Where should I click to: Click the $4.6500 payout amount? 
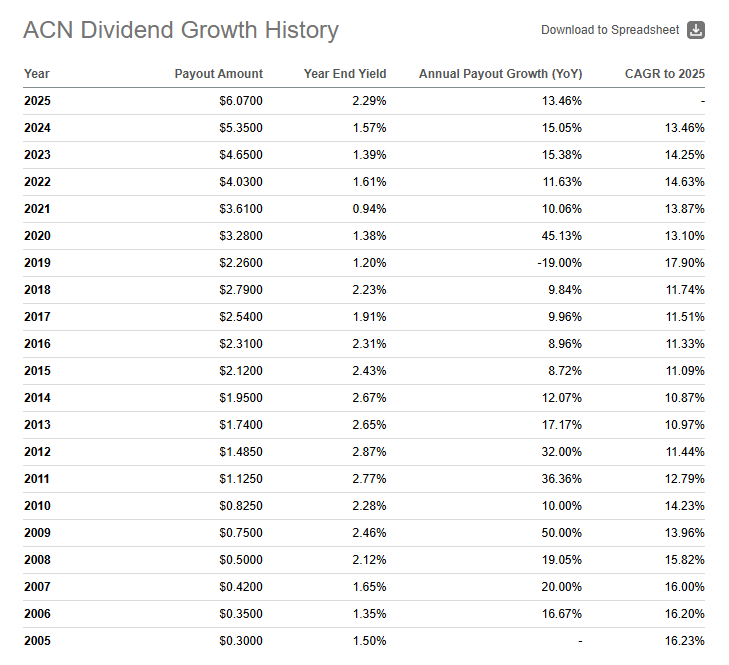coord(241,155)
